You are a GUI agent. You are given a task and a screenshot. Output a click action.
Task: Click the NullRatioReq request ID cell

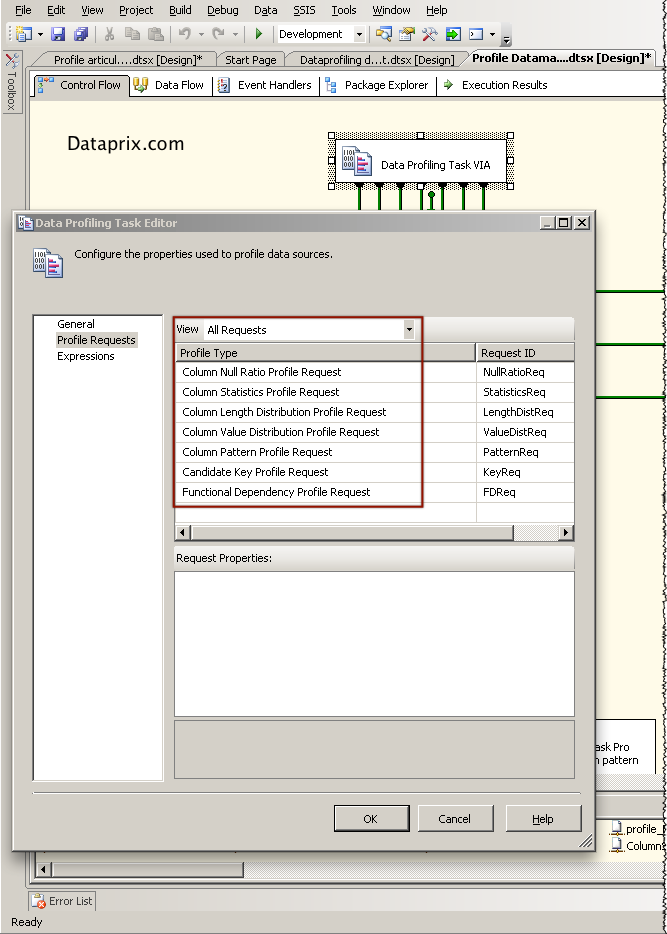(x=525, y=372)
